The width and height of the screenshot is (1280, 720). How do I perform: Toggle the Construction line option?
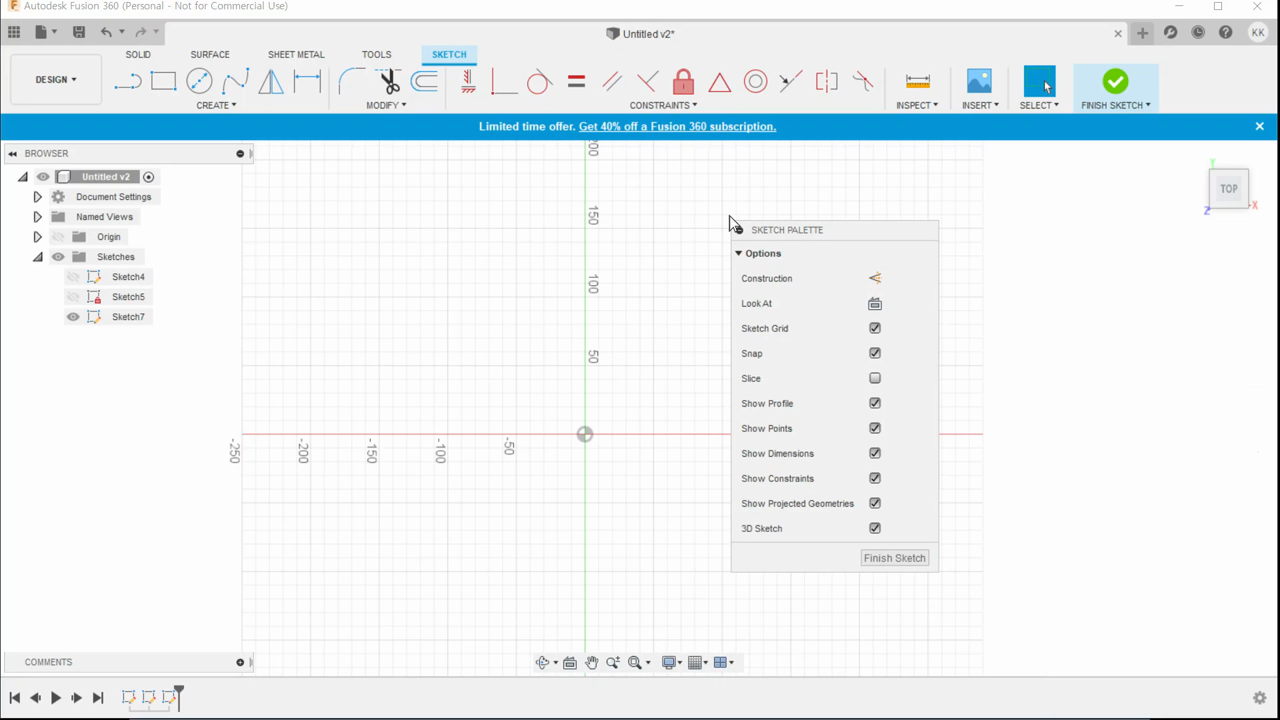click(x=875, y=278)
